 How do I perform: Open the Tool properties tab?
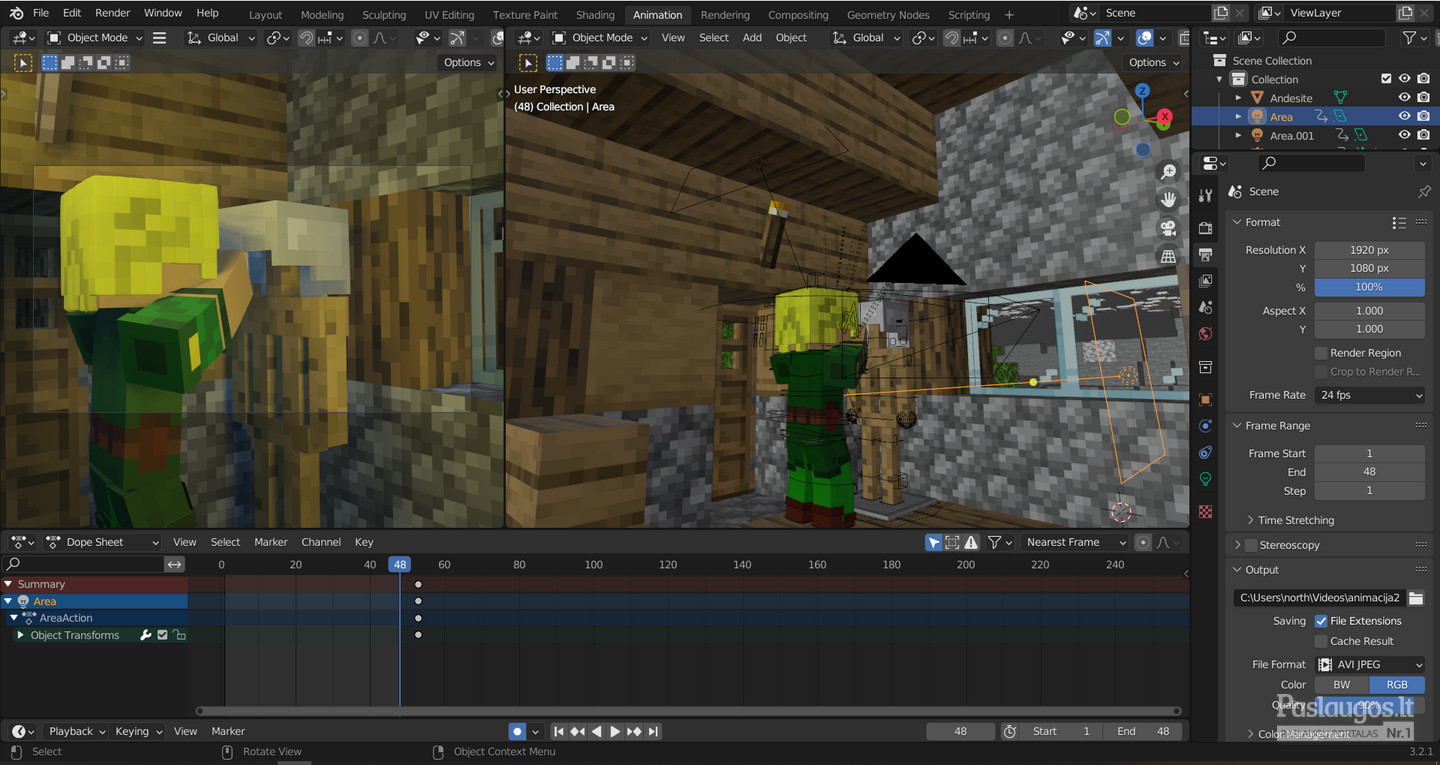(1206, 195)
